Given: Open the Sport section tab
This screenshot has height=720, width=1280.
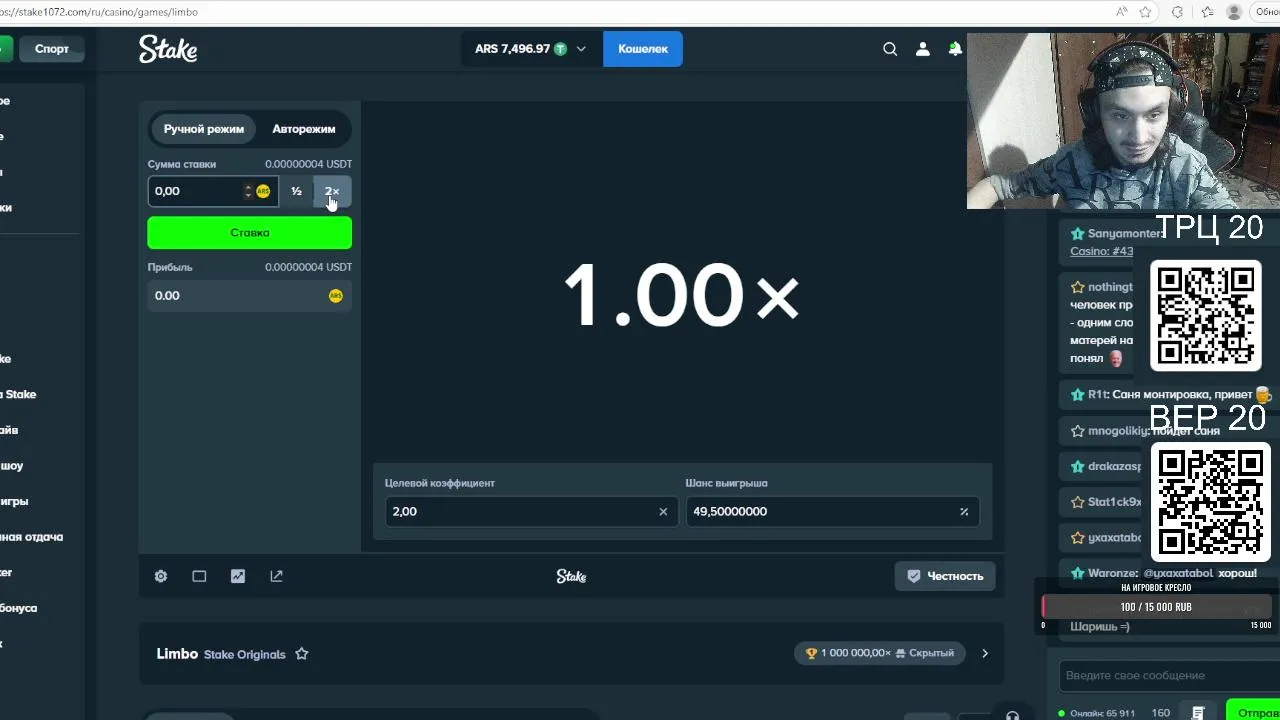Looking at the screenshot, I should click(52, 49).
